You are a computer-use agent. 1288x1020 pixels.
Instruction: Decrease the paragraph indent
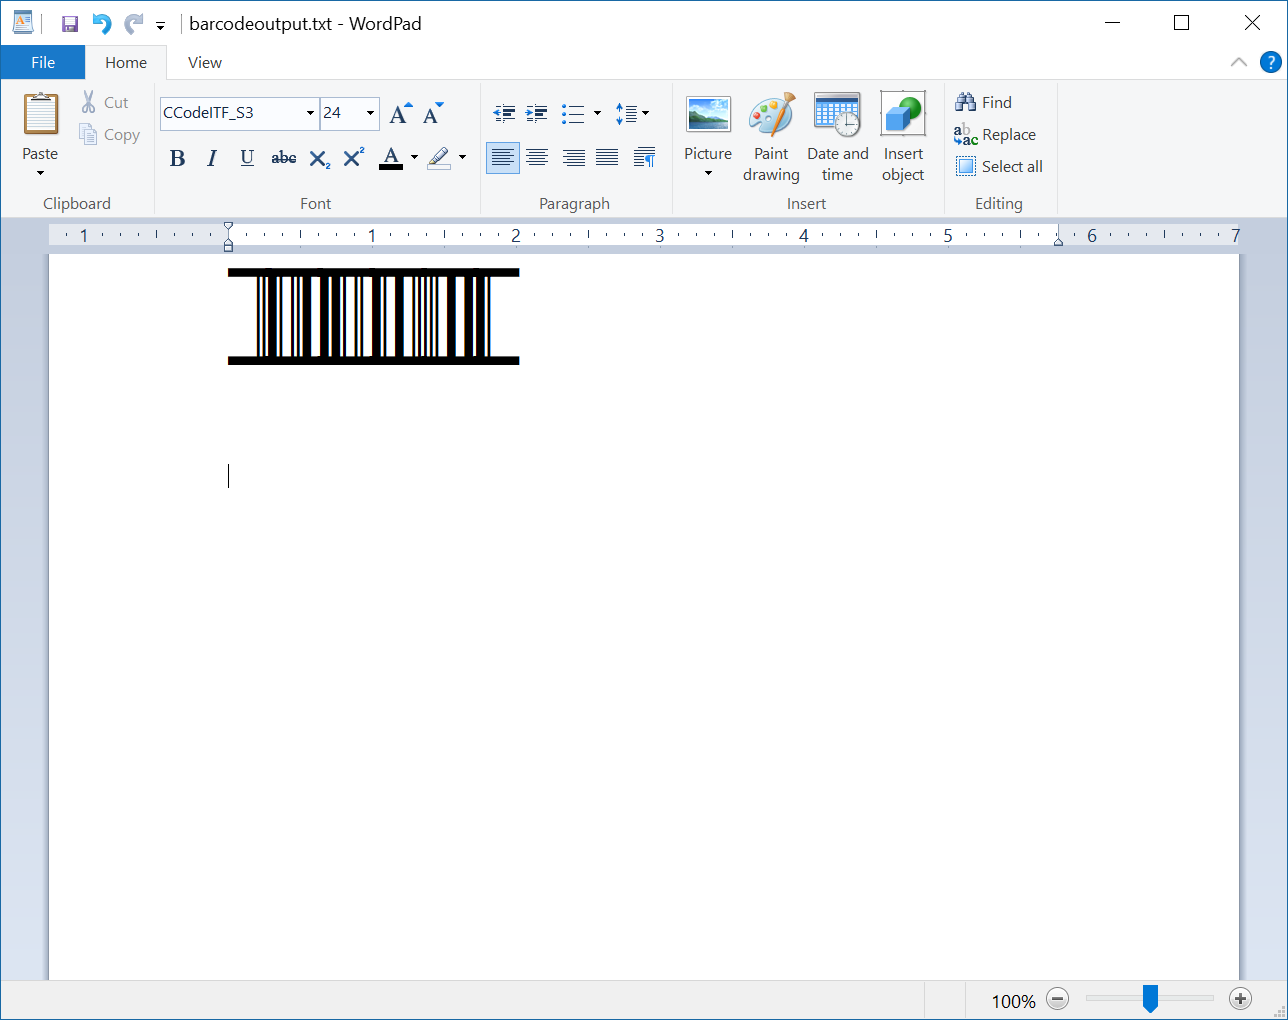(x=505, y=113)
